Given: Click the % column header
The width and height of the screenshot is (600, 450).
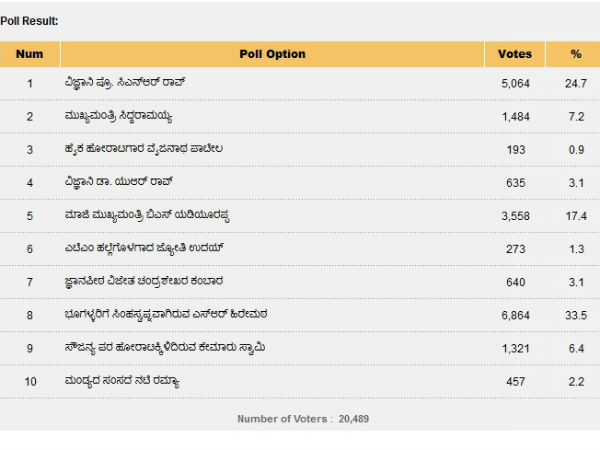Looking at the screenshot, I should tap(575, 53).
